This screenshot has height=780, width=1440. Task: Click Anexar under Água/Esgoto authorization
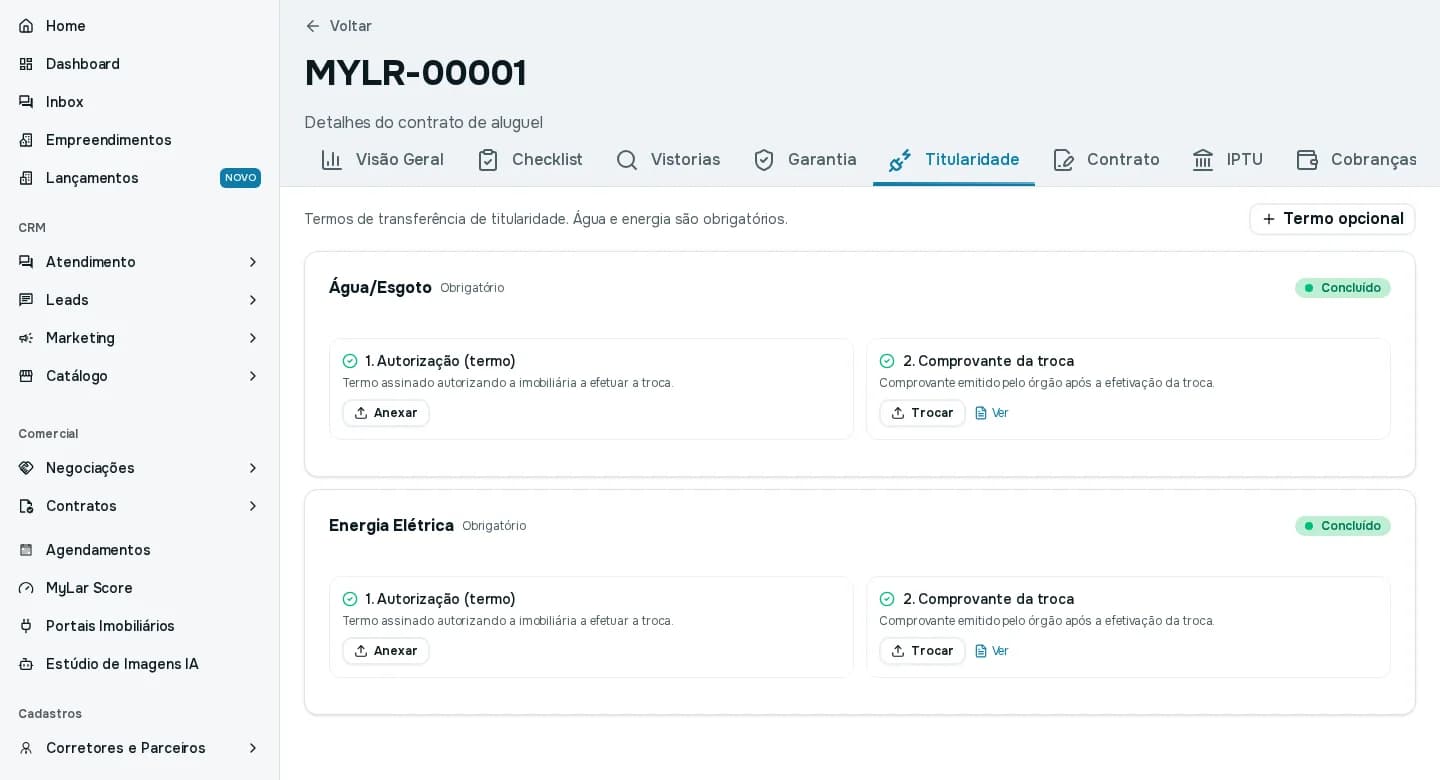(386, 413)
